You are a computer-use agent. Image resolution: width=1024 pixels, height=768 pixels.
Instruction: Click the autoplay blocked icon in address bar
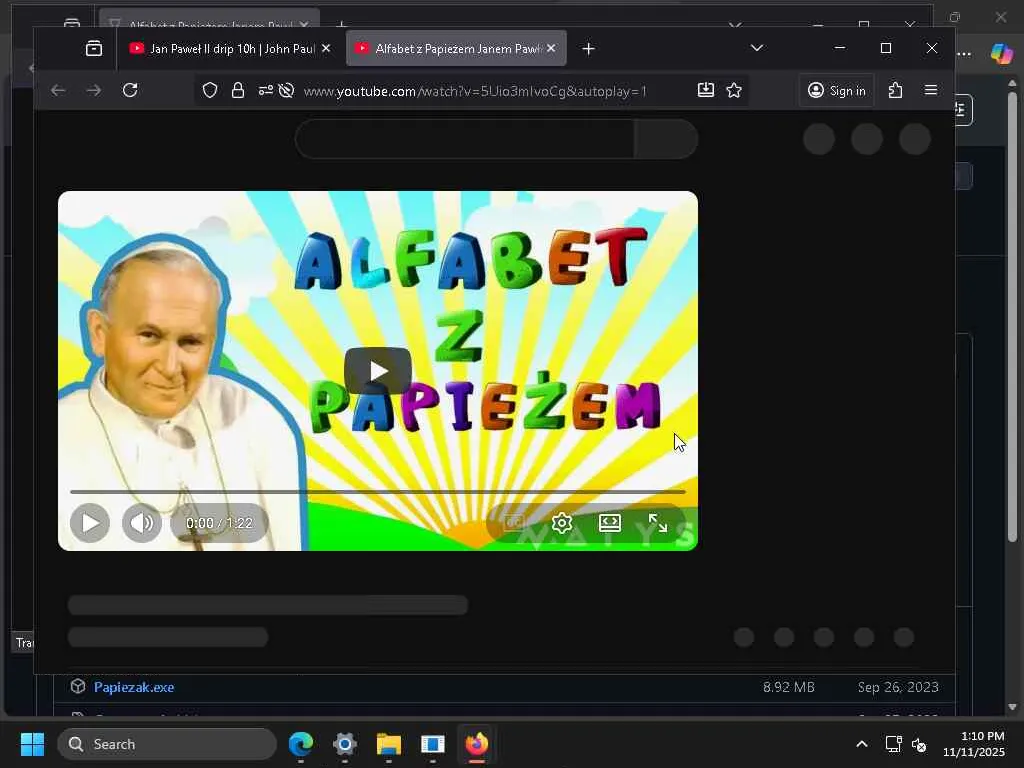click(x=287, y=90)
